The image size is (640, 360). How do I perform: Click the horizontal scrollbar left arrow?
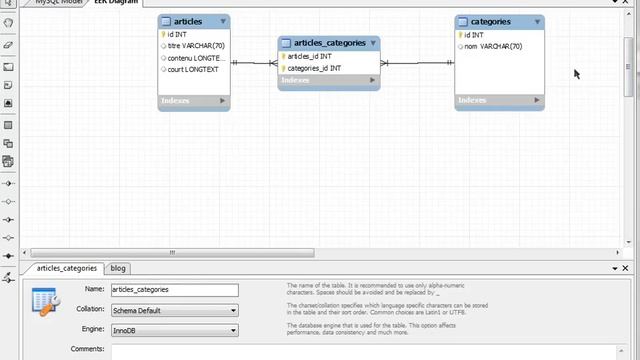point(24,253)
